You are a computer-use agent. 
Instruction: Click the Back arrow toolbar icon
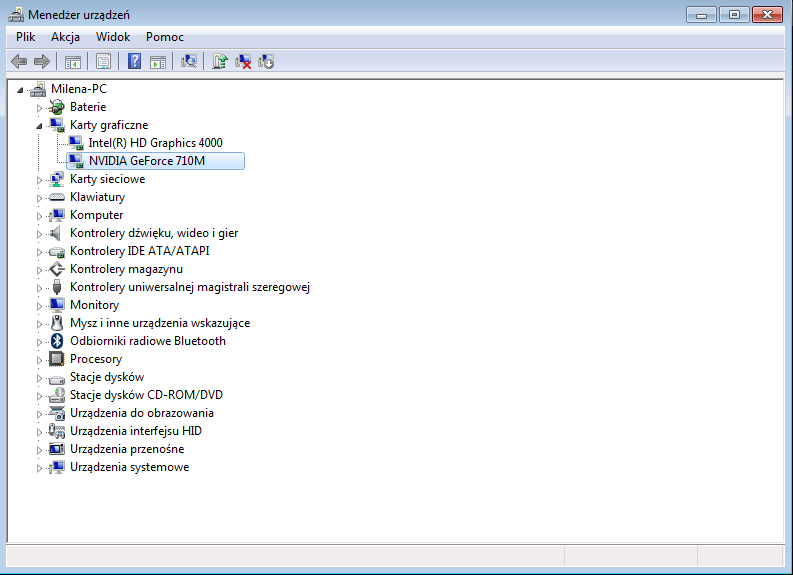click(x=19, y=62)
